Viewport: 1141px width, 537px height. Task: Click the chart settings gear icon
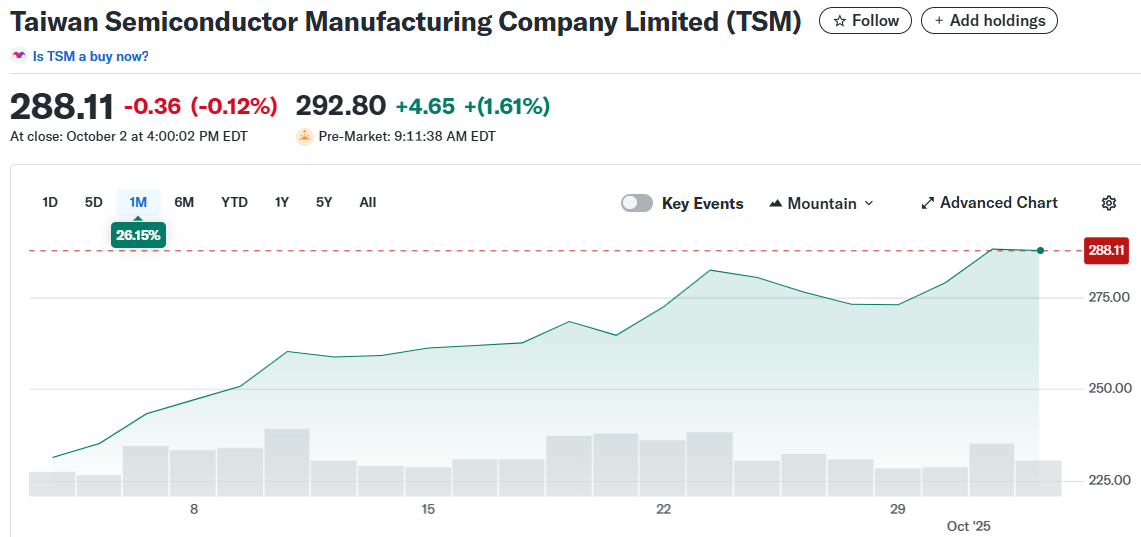[1108, 203]
